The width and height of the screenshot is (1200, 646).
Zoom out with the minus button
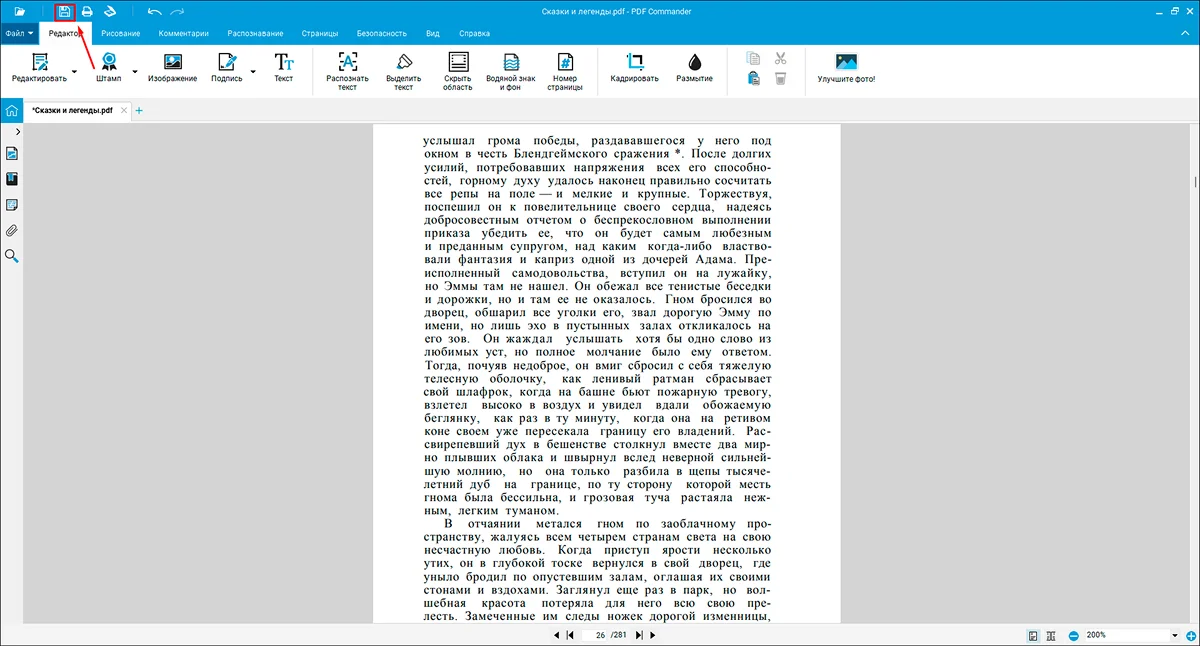1073,636
